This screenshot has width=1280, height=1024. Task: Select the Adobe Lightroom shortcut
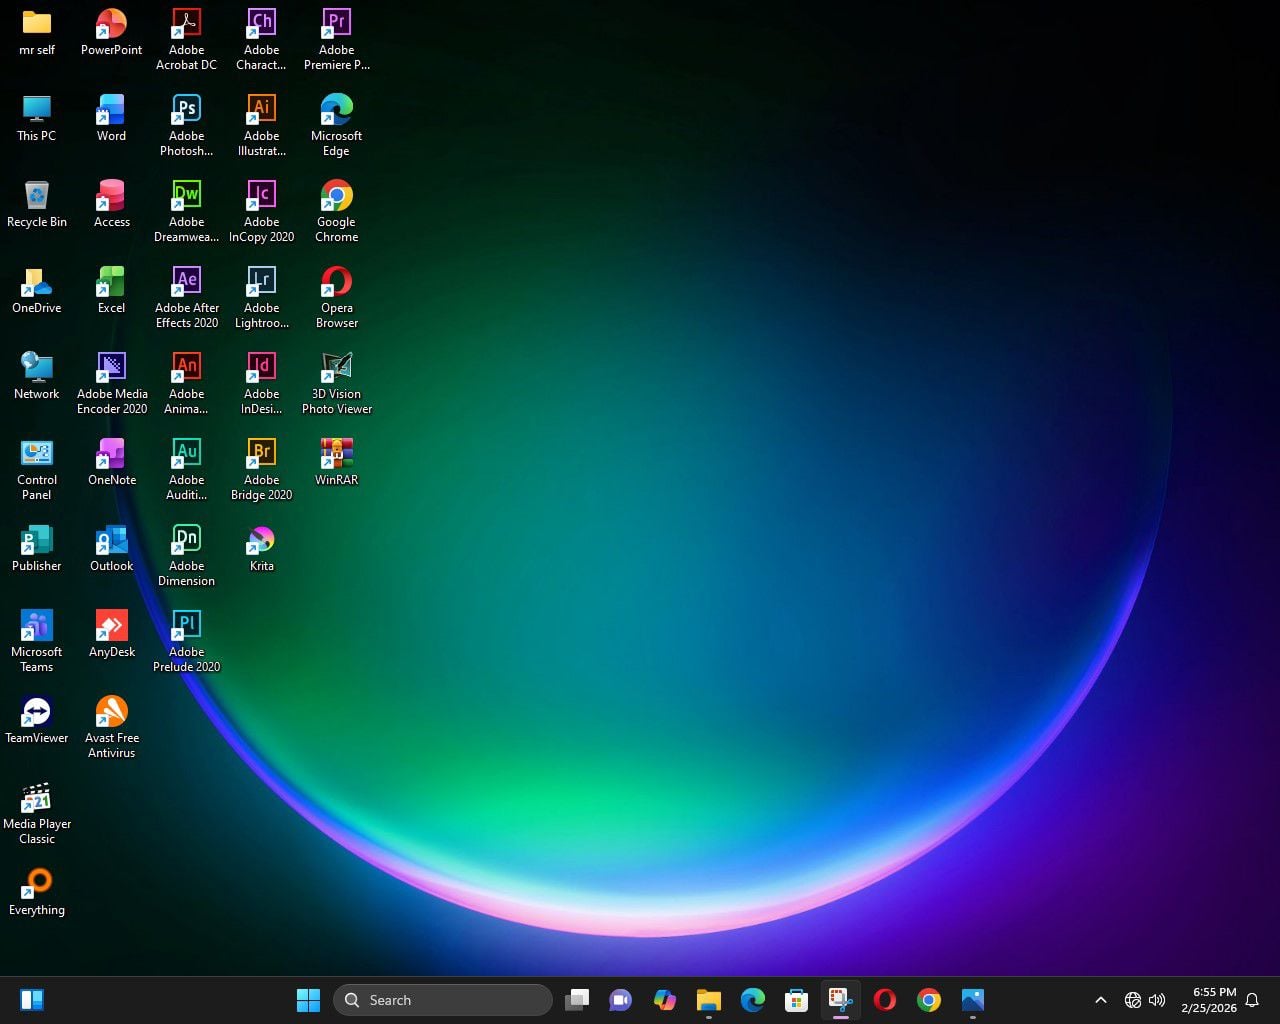click(261, 297)
